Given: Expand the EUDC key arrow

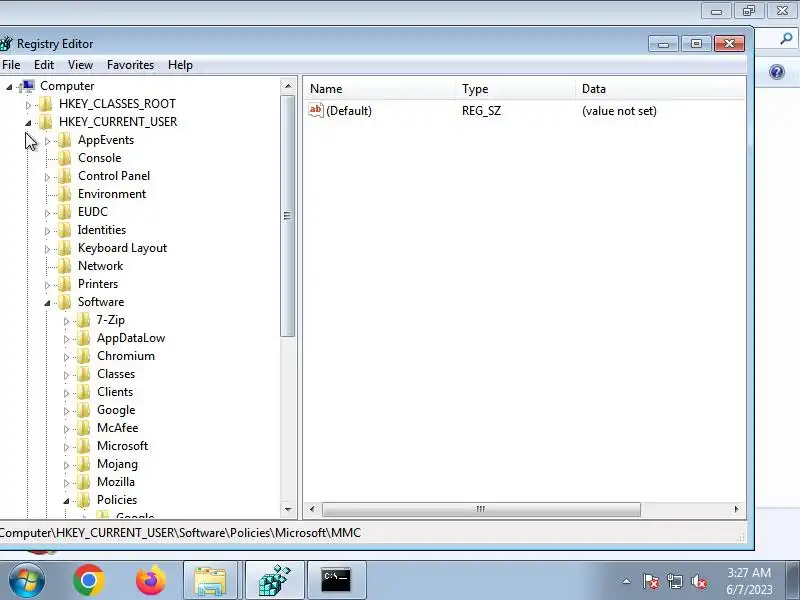Looking at the screenshot, I should (x=47, y=213).
